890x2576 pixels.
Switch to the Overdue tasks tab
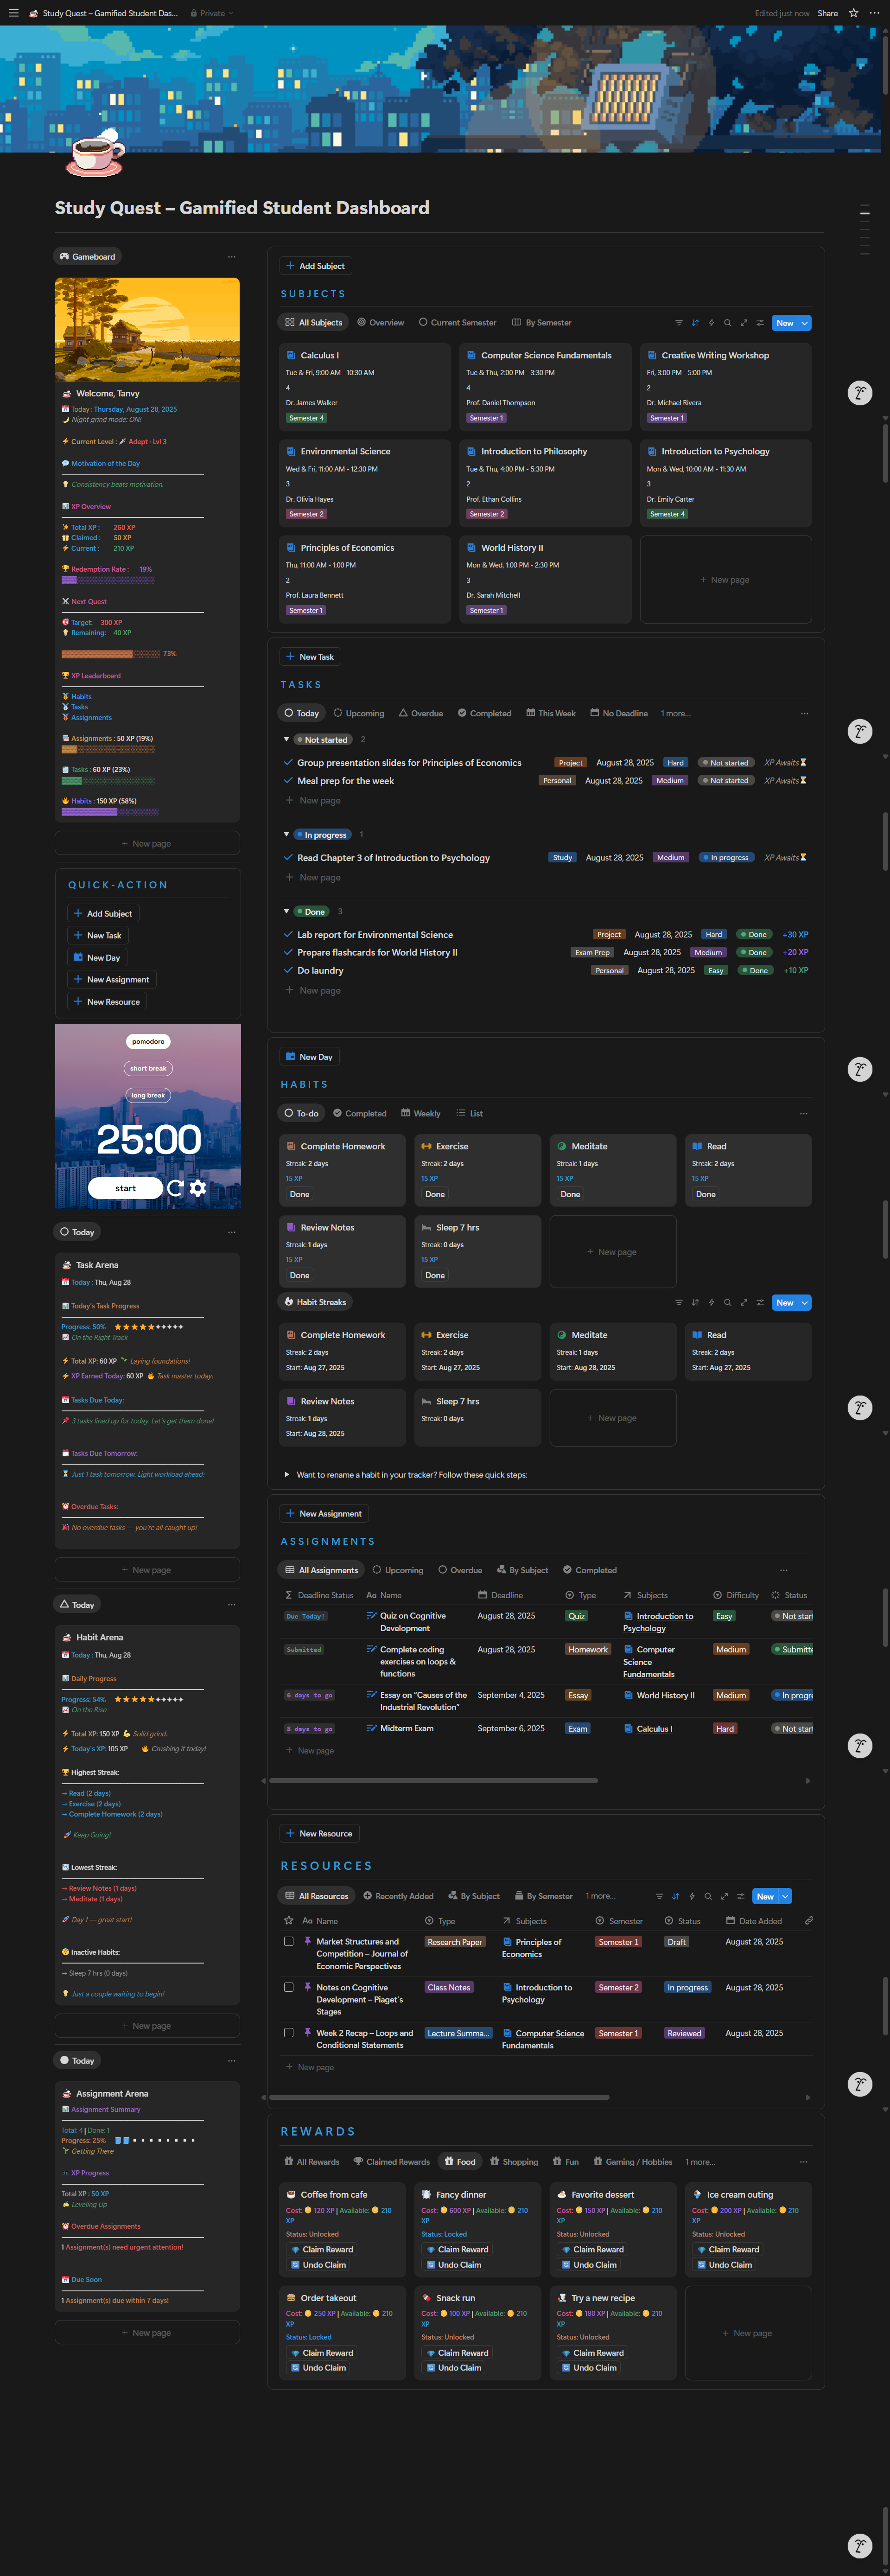[420, 714]
